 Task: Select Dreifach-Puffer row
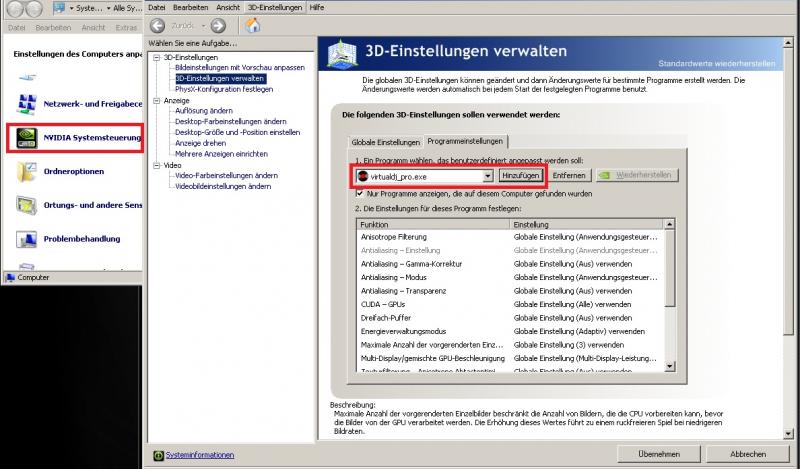pos(511,318)
